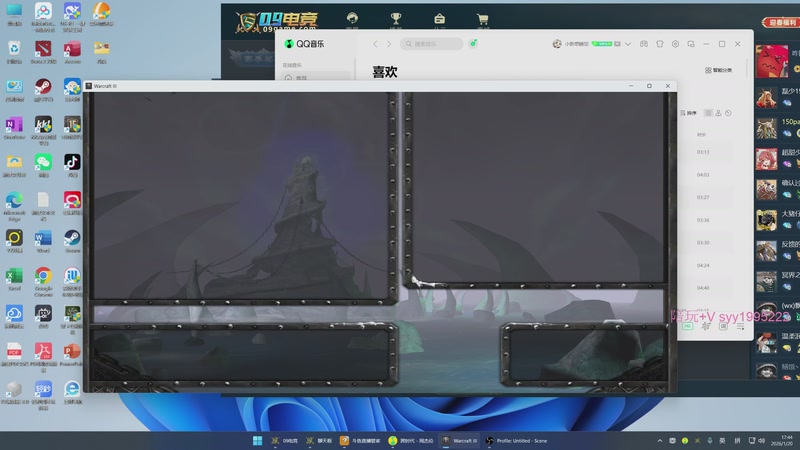Screen dimensions: 800x450
Task: Click the QQ Music search box
Action: coord(432,44)
